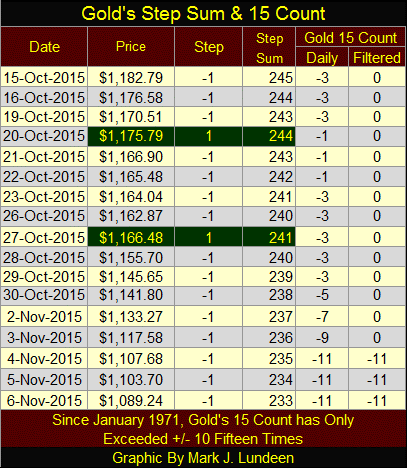Select the $1,089.24 price cell
Image resolution: width=407 pixels, height=468 pixels.
131,400
